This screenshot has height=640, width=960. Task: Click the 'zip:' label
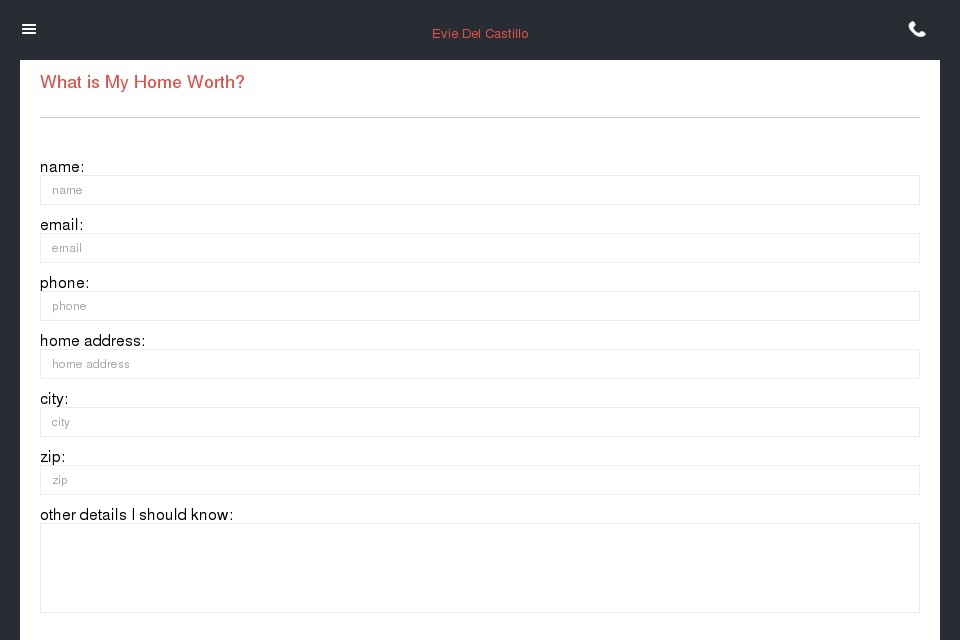tap(52, 457)
